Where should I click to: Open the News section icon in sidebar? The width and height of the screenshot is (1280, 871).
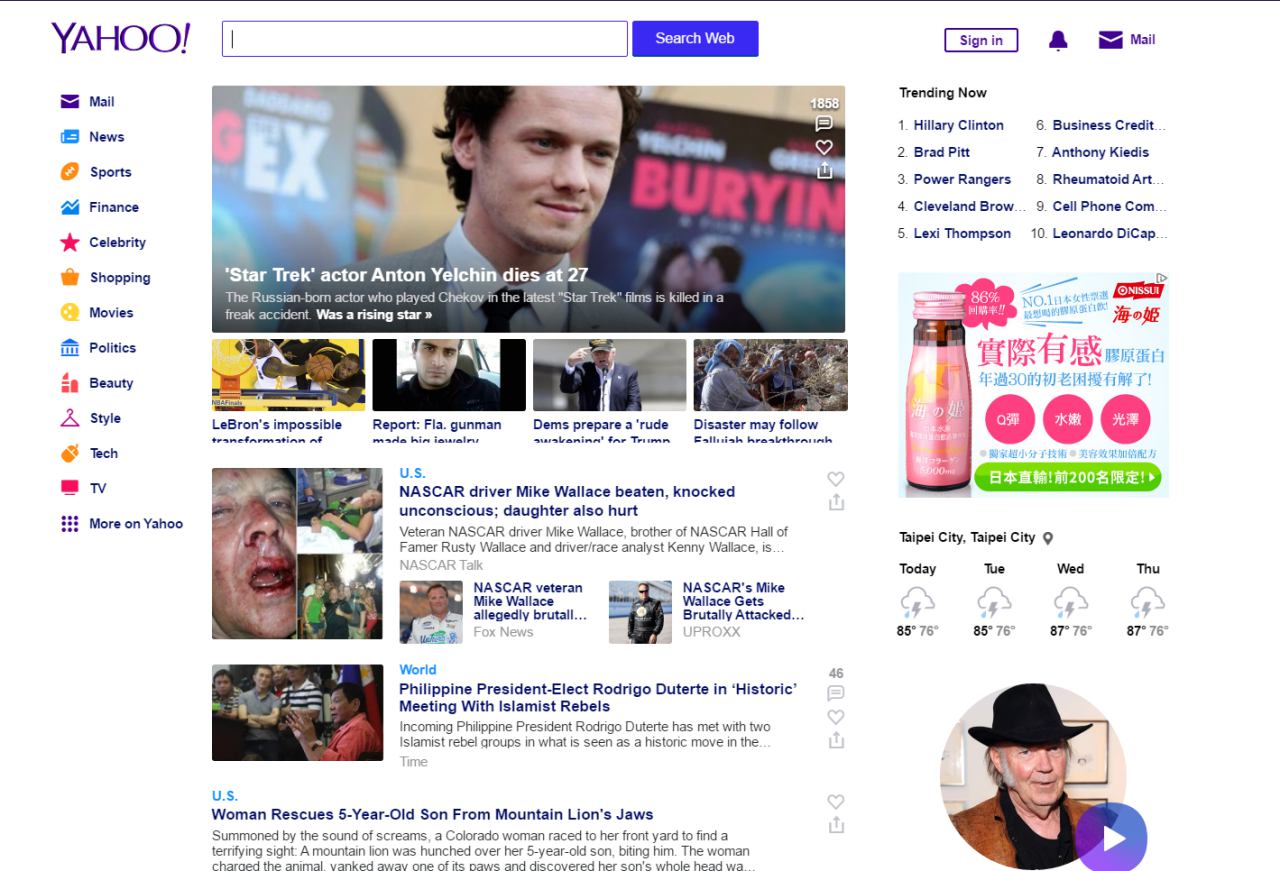[x=70, y=137]
